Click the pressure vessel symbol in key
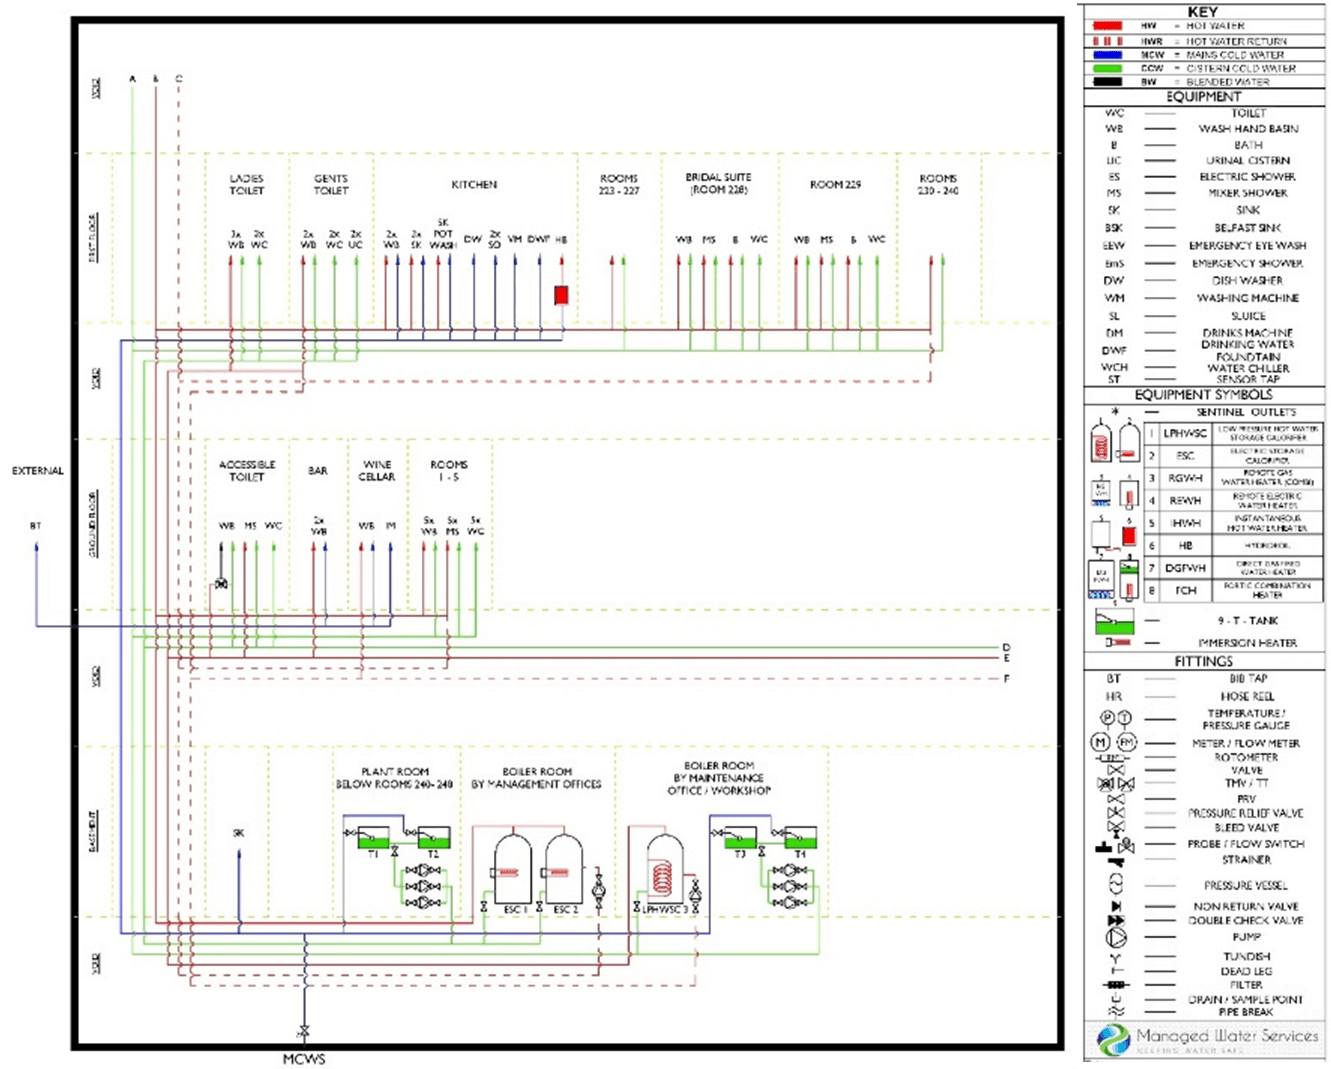This screenshot has height=1069, width=1331. coord(1116,884)
